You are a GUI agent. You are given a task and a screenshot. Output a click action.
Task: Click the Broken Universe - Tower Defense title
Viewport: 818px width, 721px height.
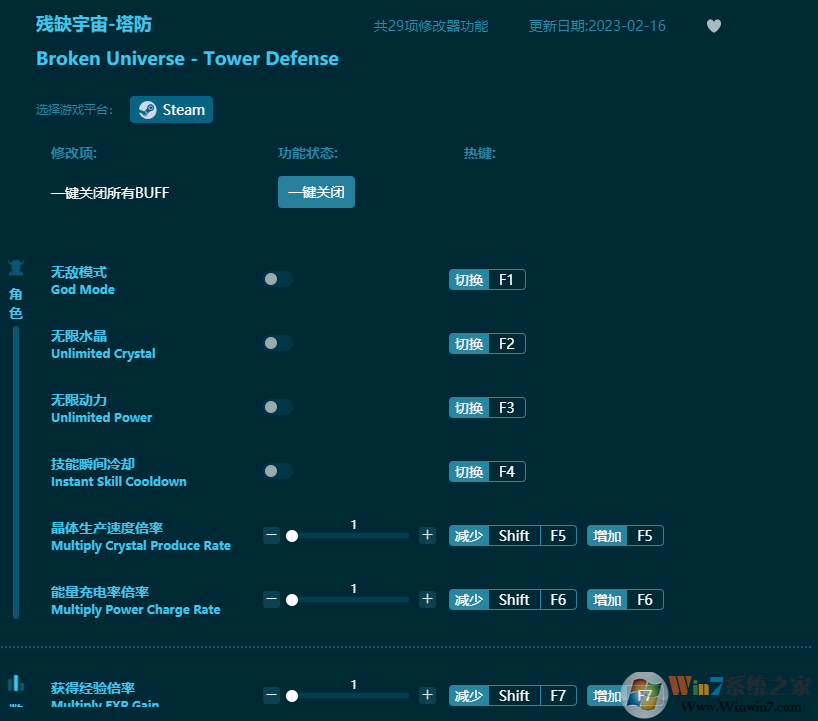(x=187, y=58)
